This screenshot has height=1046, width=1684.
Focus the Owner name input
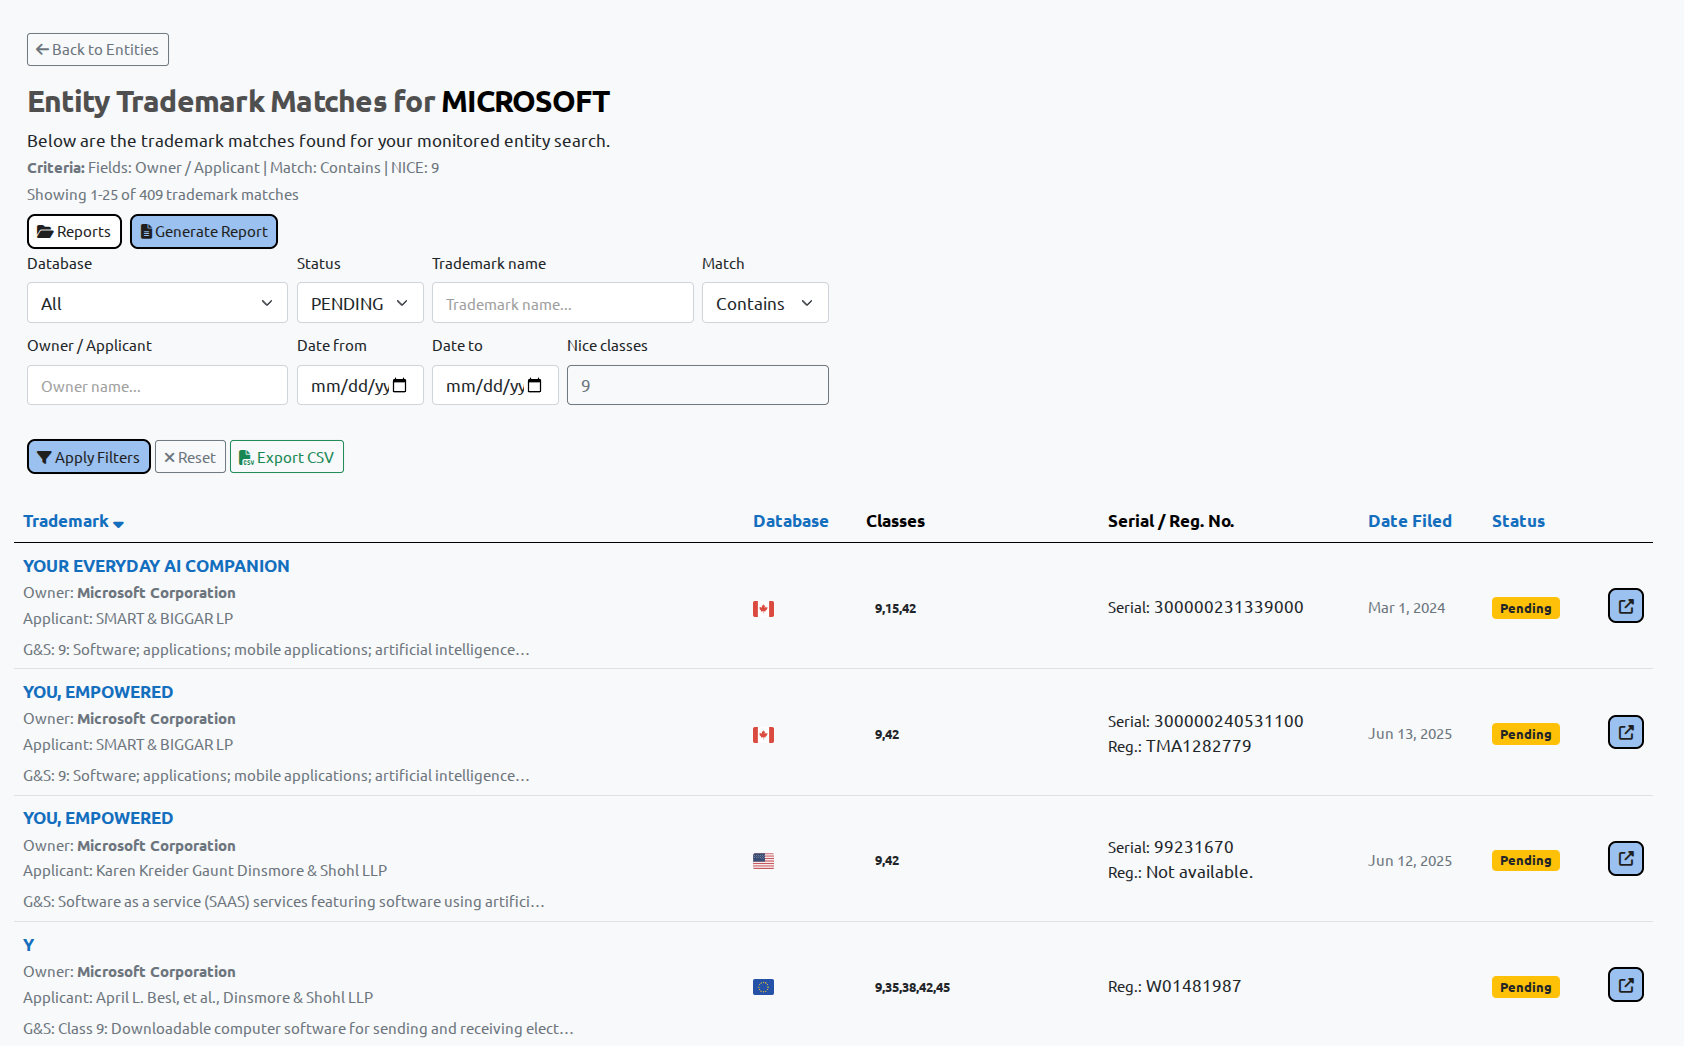pyautogui.click(x=157, y=385)
